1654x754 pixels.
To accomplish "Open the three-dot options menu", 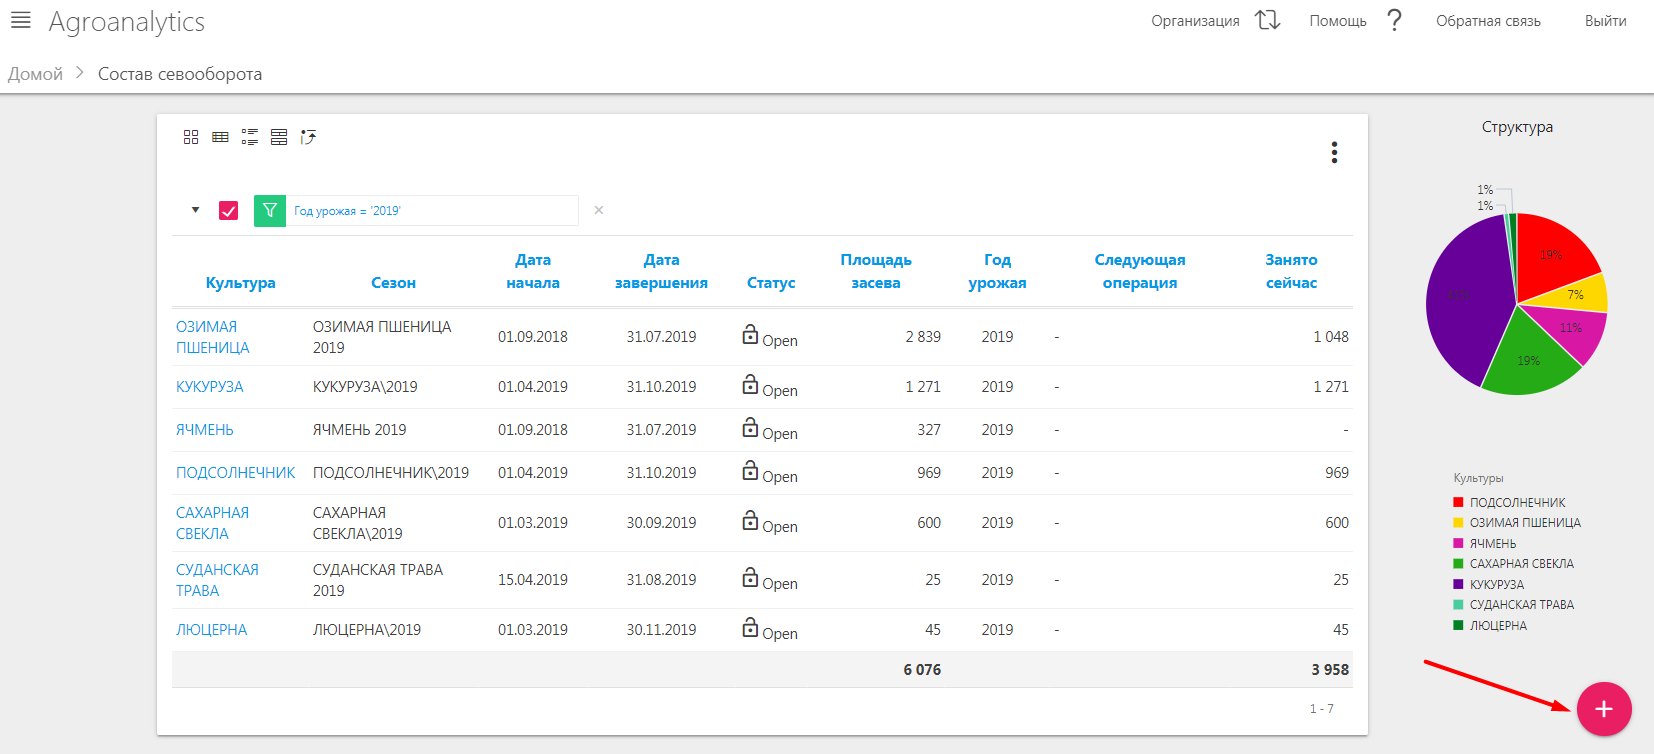I will click(1334, 152).
